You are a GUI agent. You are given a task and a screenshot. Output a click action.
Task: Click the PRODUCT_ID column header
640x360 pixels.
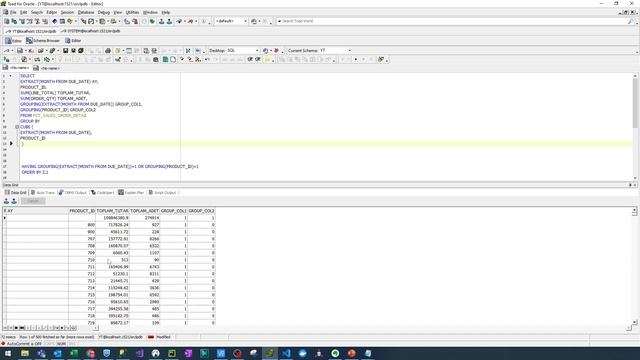tap(82, 211)
